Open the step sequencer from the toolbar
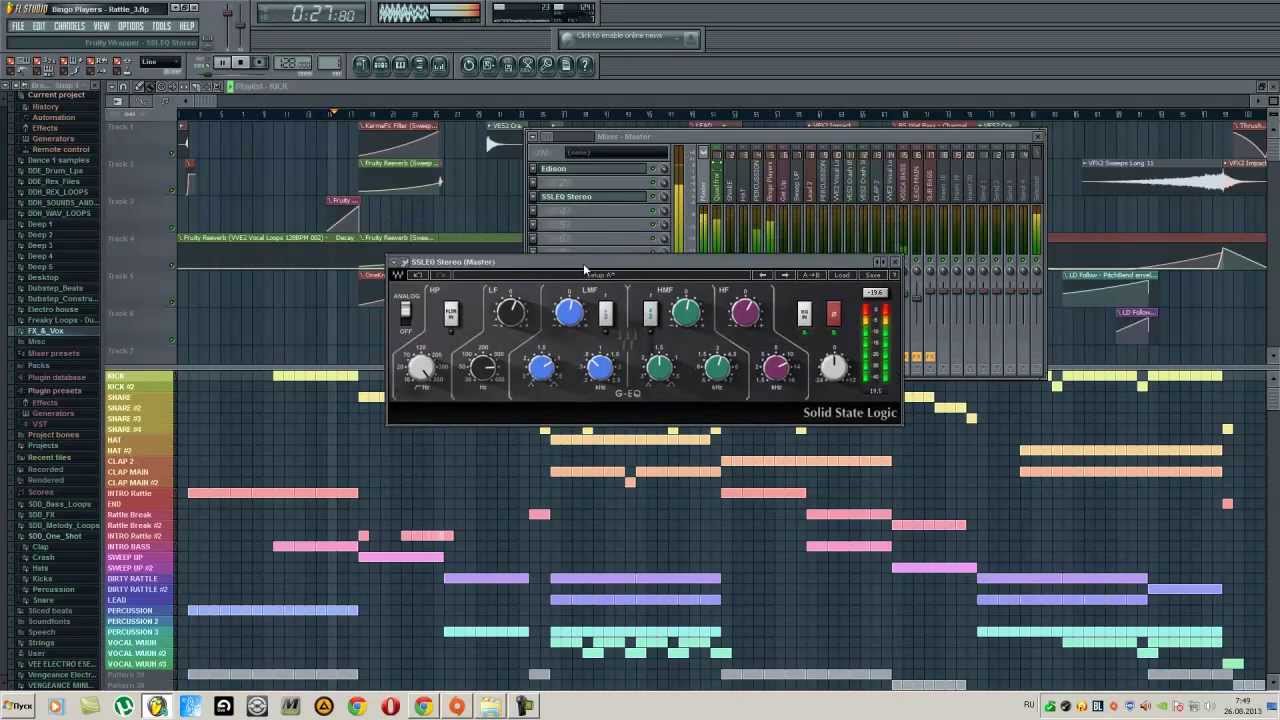This screenshot has height=720, width=1280. point(382,65)
